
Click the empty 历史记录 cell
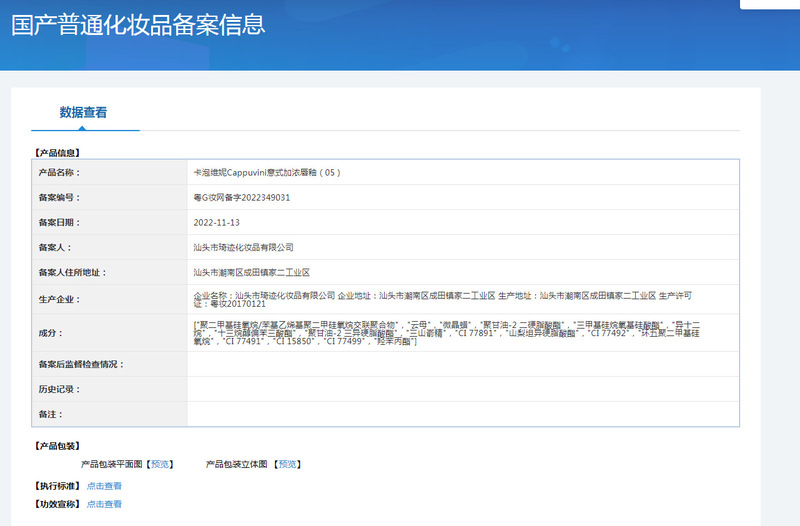463,389
